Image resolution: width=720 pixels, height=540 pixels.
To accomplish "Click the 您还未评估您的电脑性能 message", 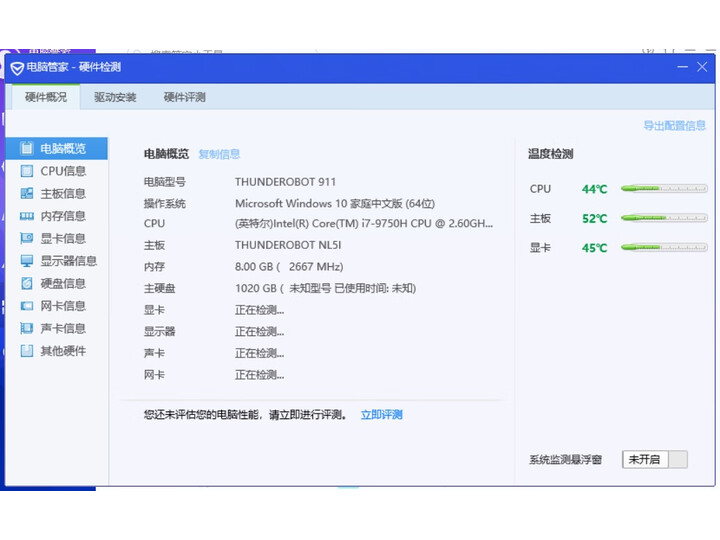I will [x=245, y=415].
